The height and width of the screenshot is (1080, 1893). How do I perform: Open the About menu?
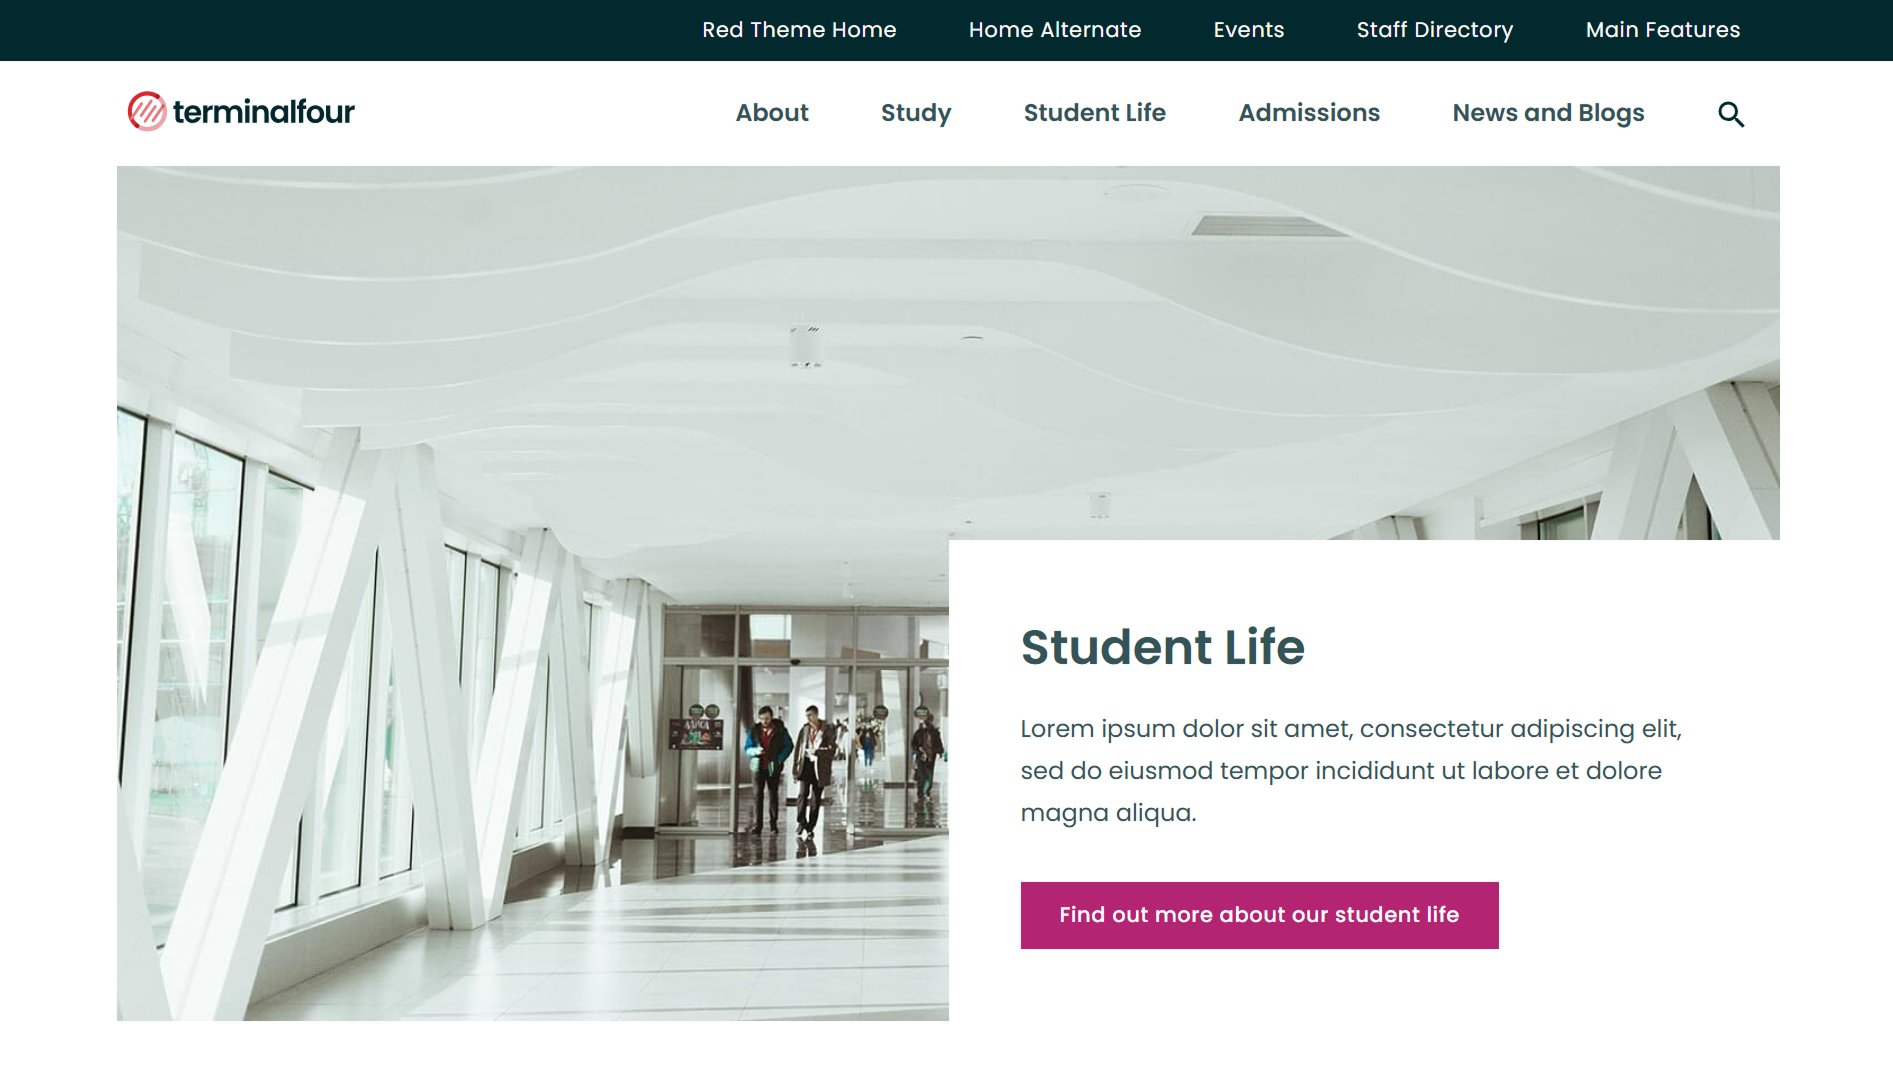coord(772,113)
